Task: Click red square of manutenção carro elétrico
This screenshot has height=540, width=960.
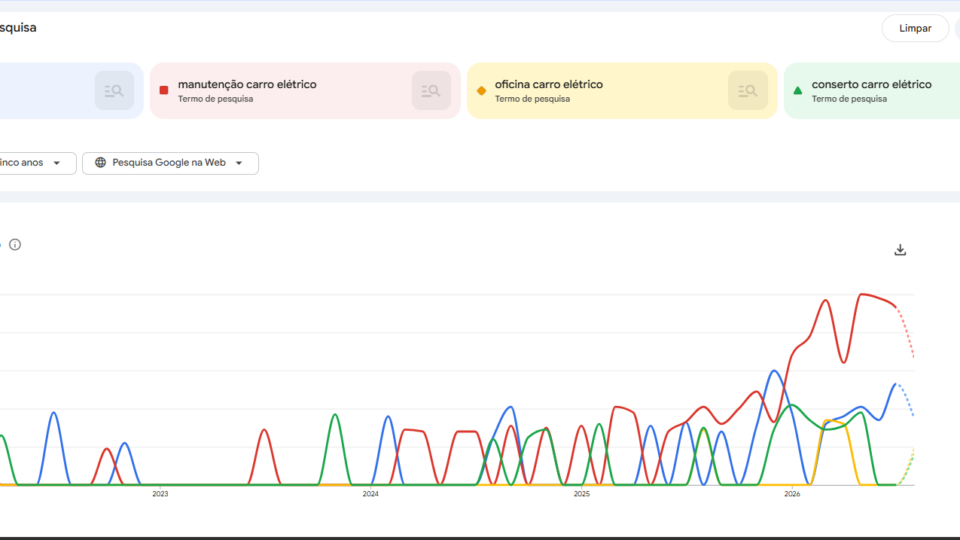Action: 163,90
